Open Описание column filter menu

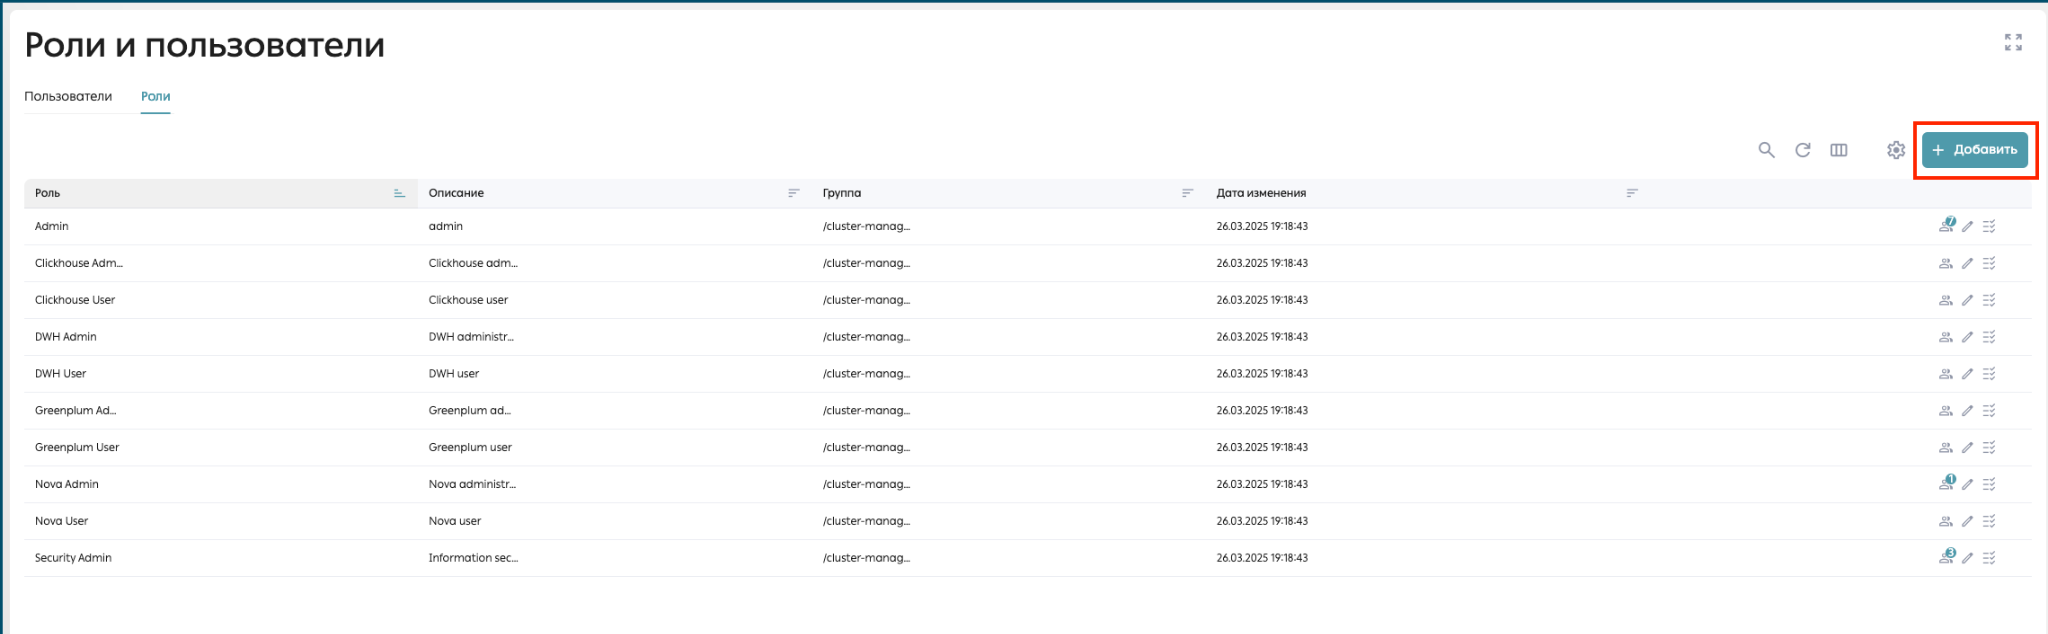tap(793, 193)
